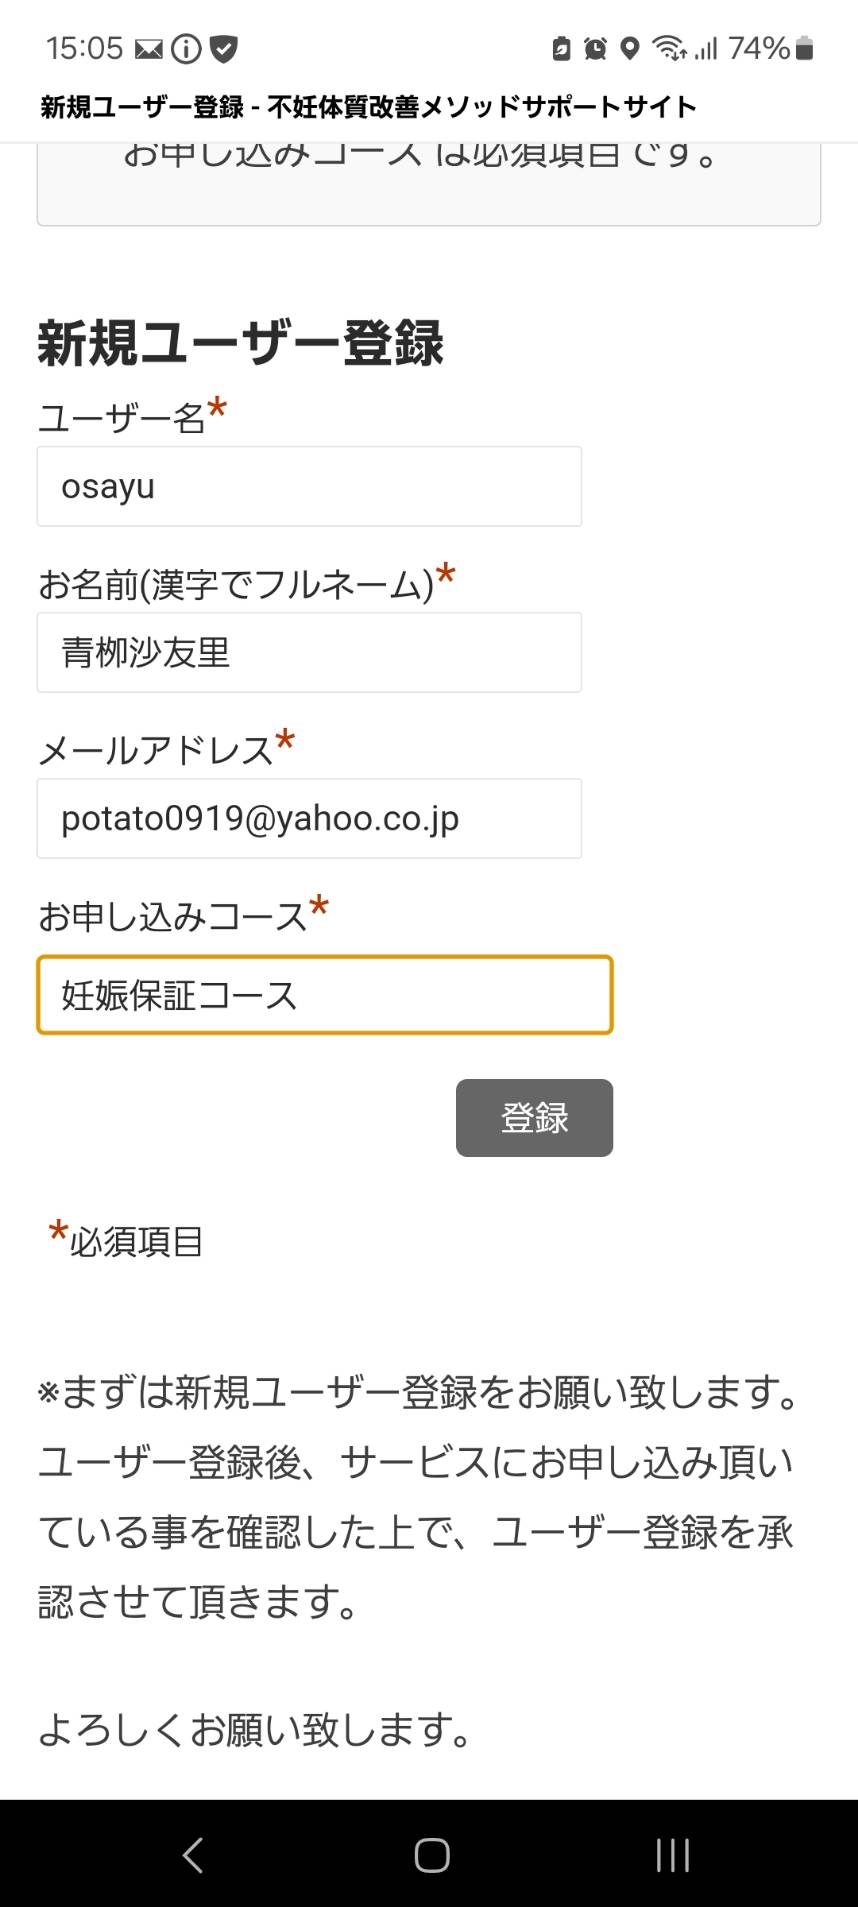Tap the shield checkmark status icon
This screenshot has height=1907, width=858.
[x=224, y=48]
